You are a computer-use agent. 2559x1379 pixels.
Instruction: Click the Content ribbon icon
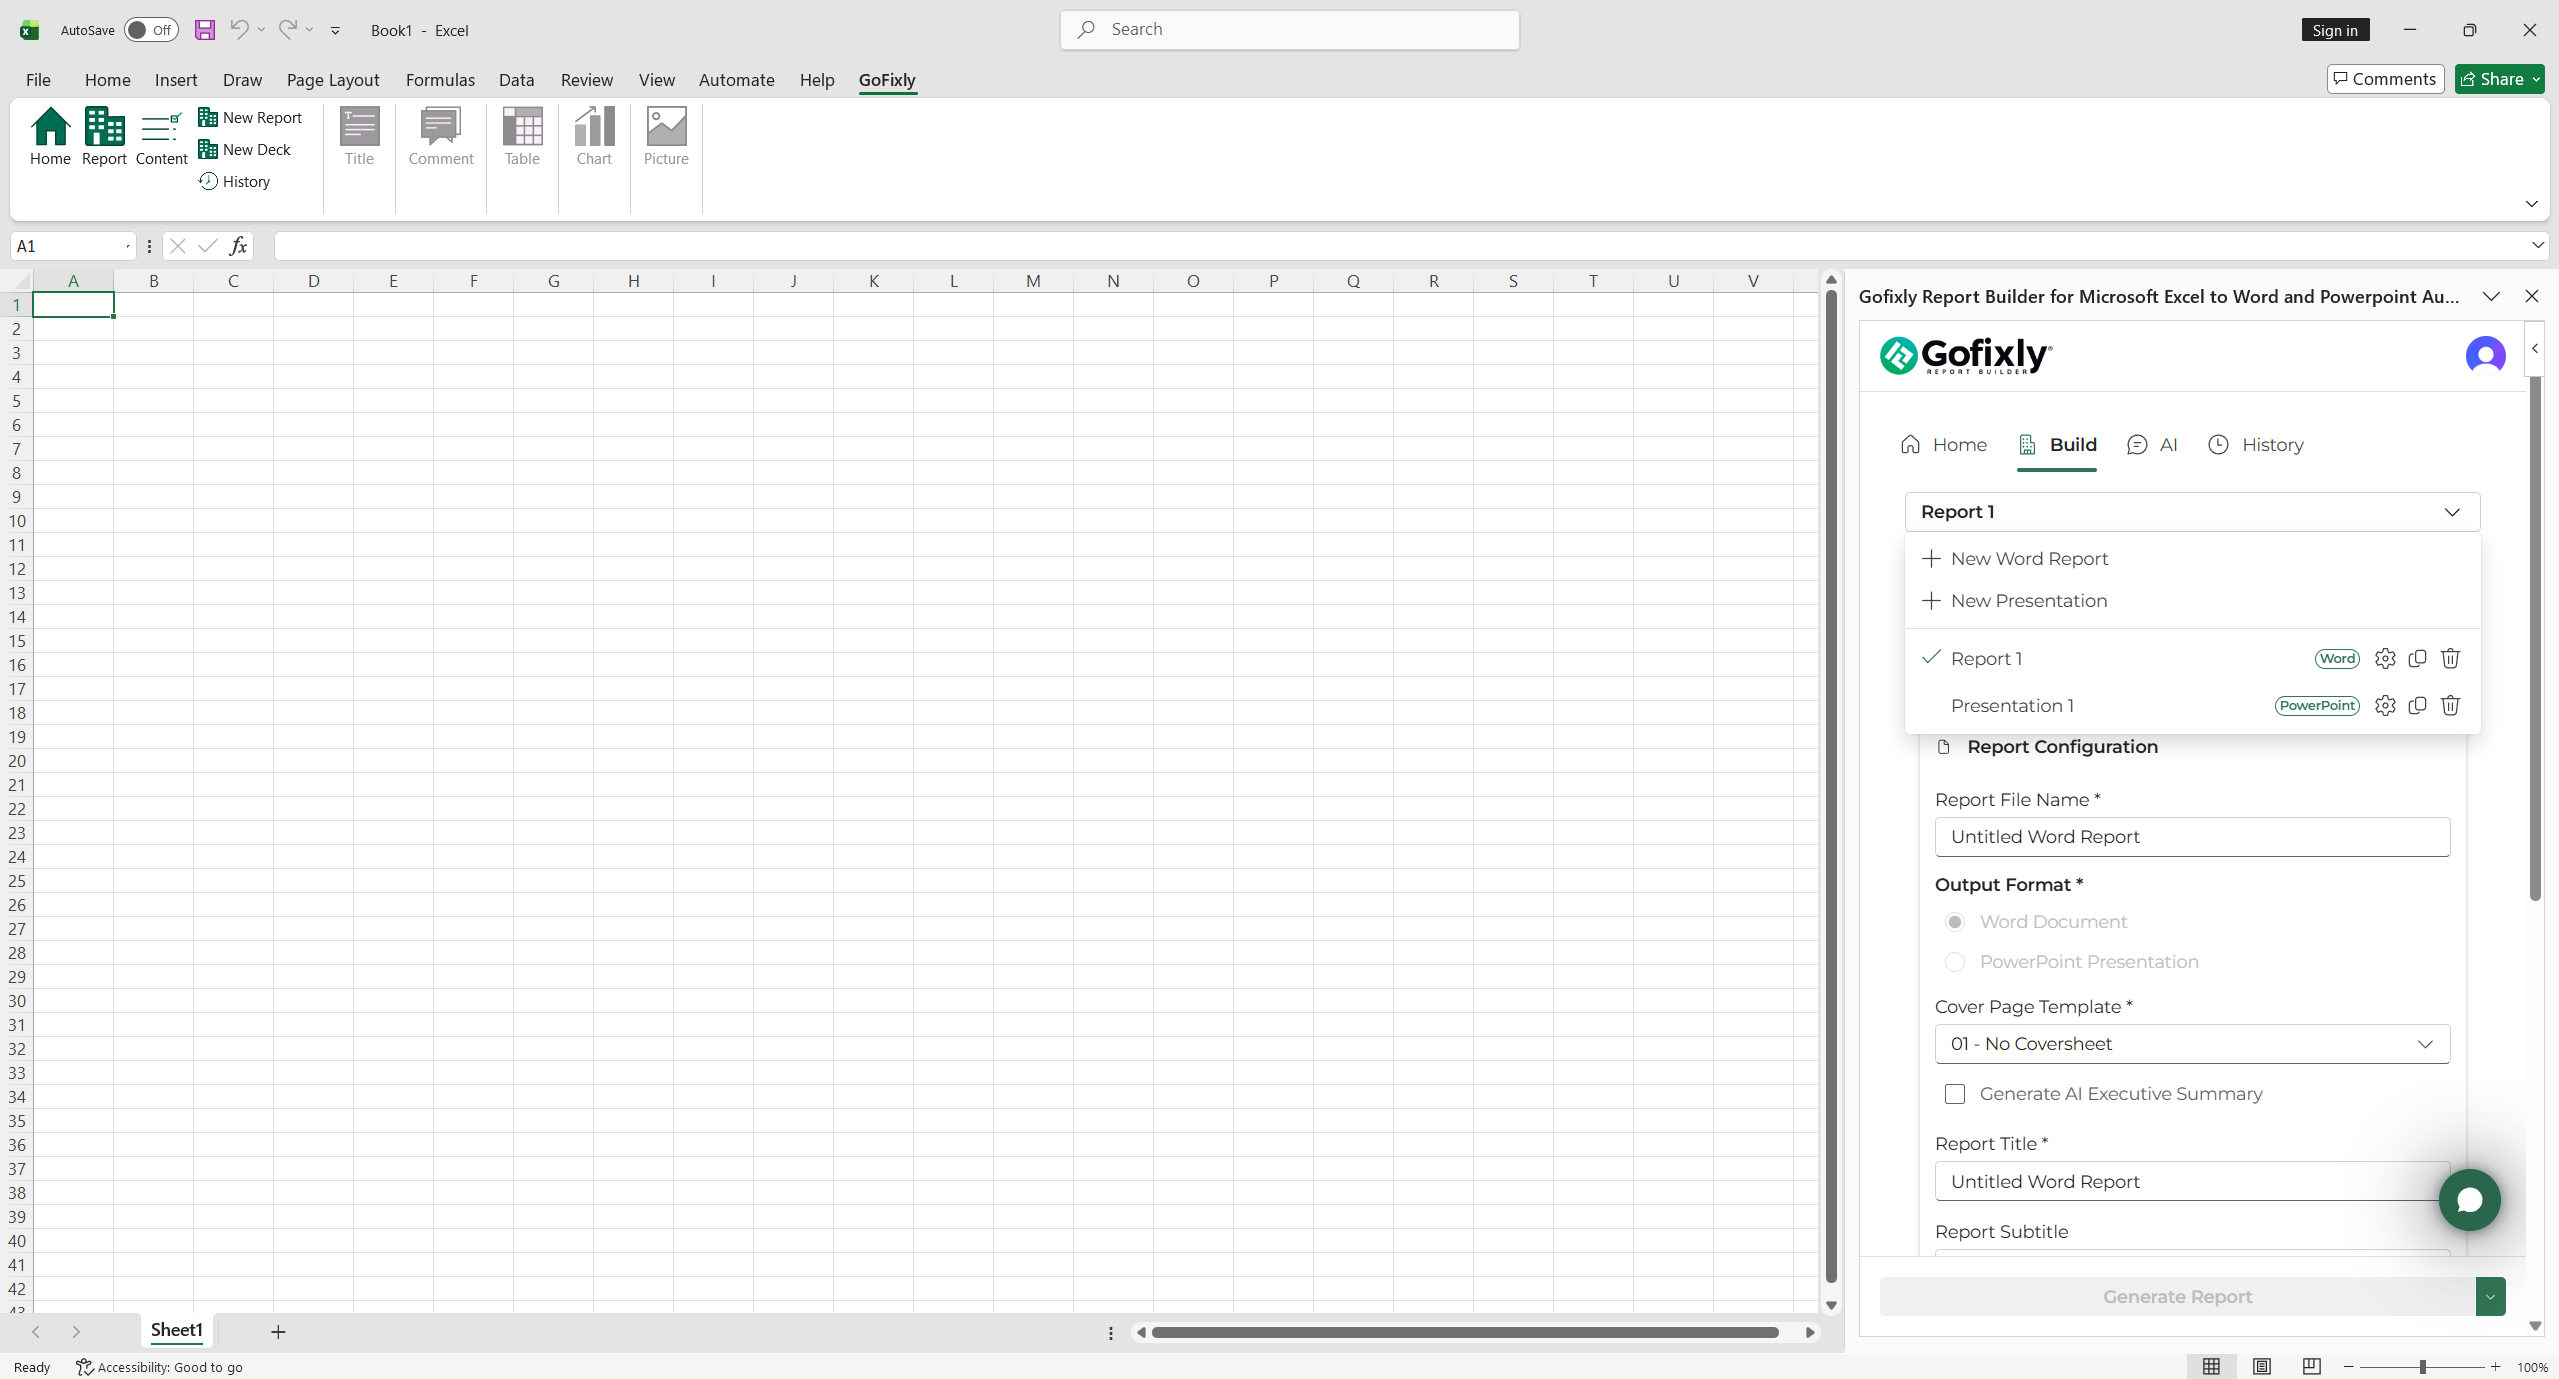click(161, 136)
